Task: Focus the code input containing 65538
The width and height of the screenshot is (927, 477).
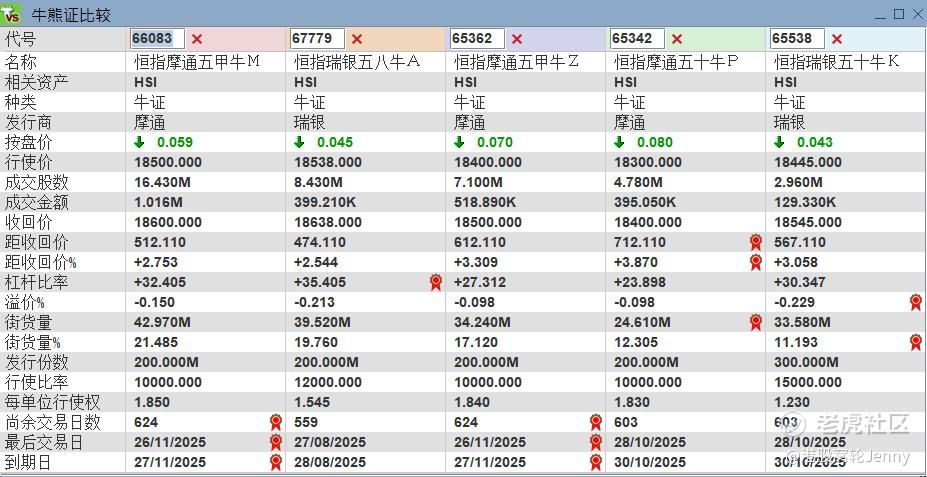Action: 798,39
